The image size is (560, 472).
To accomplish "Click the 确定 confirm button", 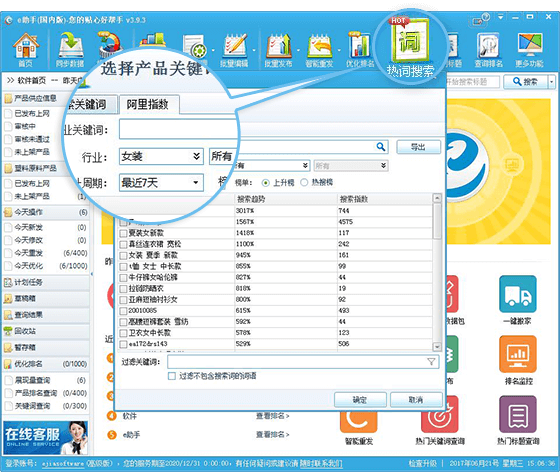I will 360,400.
